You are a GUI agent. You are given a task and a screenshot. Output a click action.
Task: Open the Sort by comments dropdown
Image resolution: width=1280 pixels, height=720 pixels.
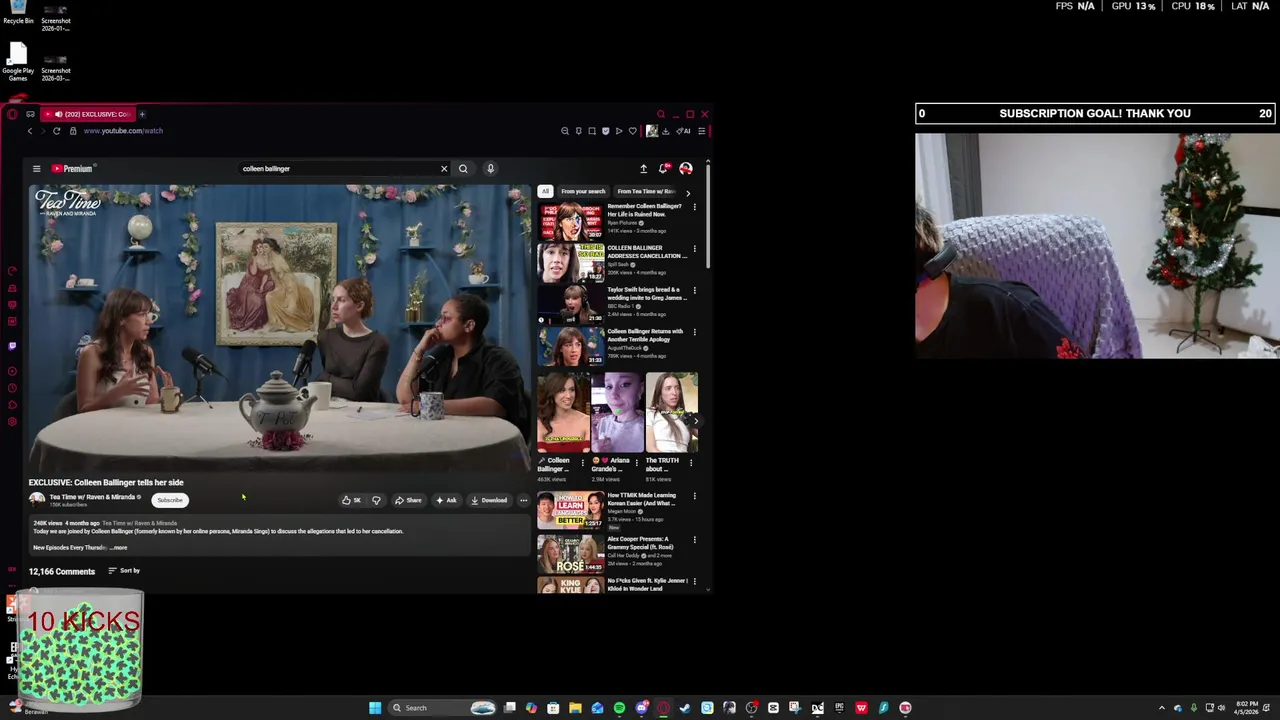(124, 571)
